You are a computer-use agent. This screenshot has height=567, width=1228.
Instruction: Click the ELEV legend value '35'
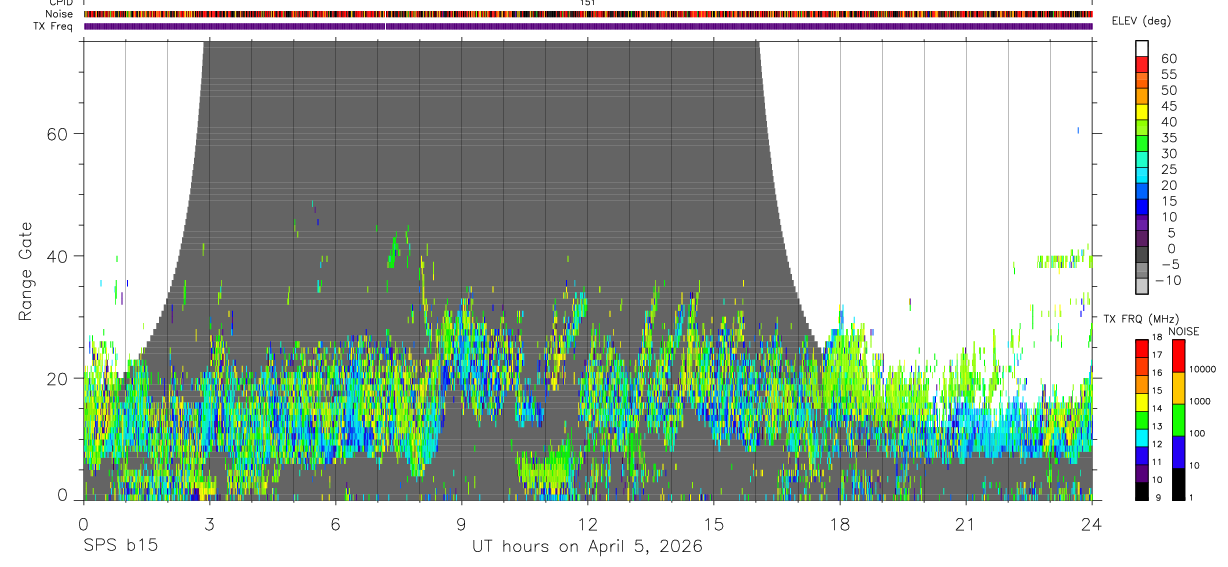coord(1168,138)
